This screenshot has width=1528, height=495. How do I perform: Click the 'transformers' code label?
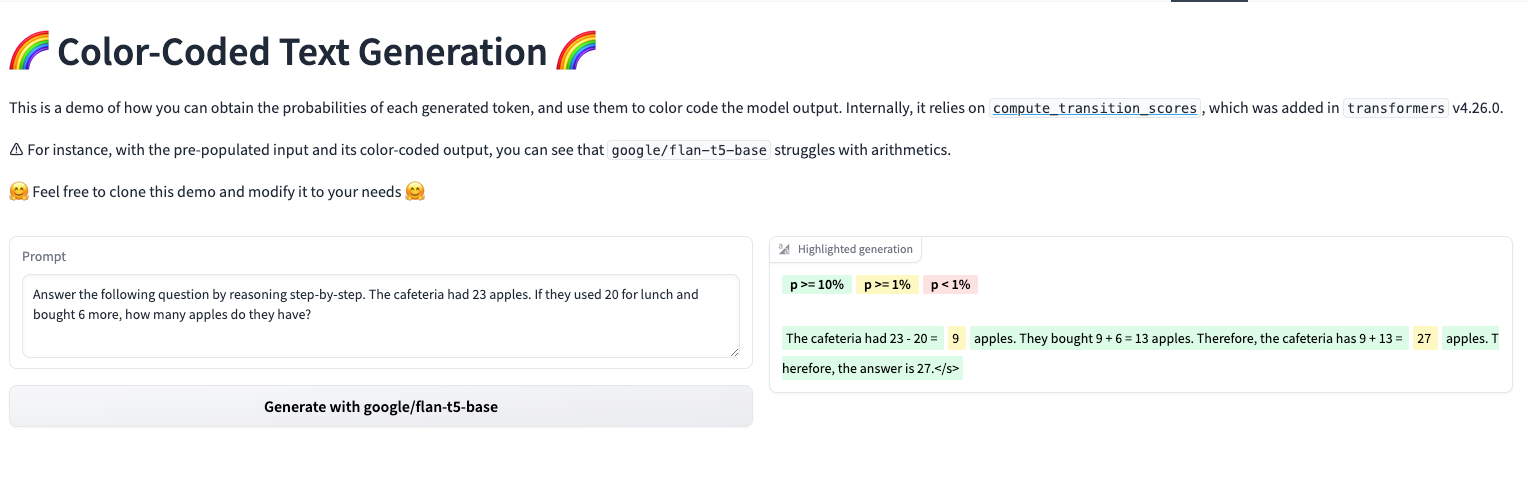coord(1396,108)
